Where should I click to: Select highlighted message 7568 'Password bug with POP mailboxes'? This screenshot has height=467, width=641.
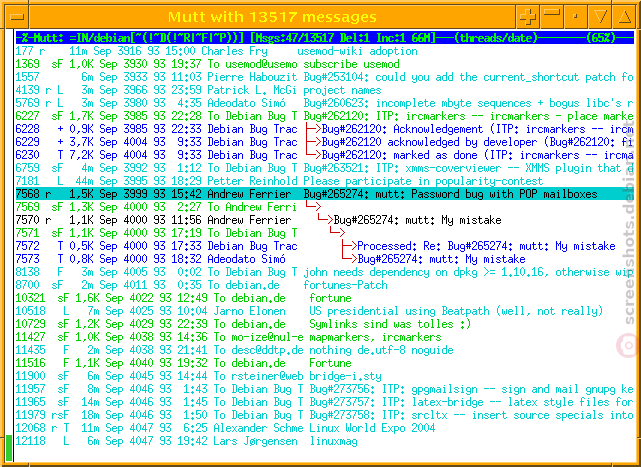click(x=325, y=194)
